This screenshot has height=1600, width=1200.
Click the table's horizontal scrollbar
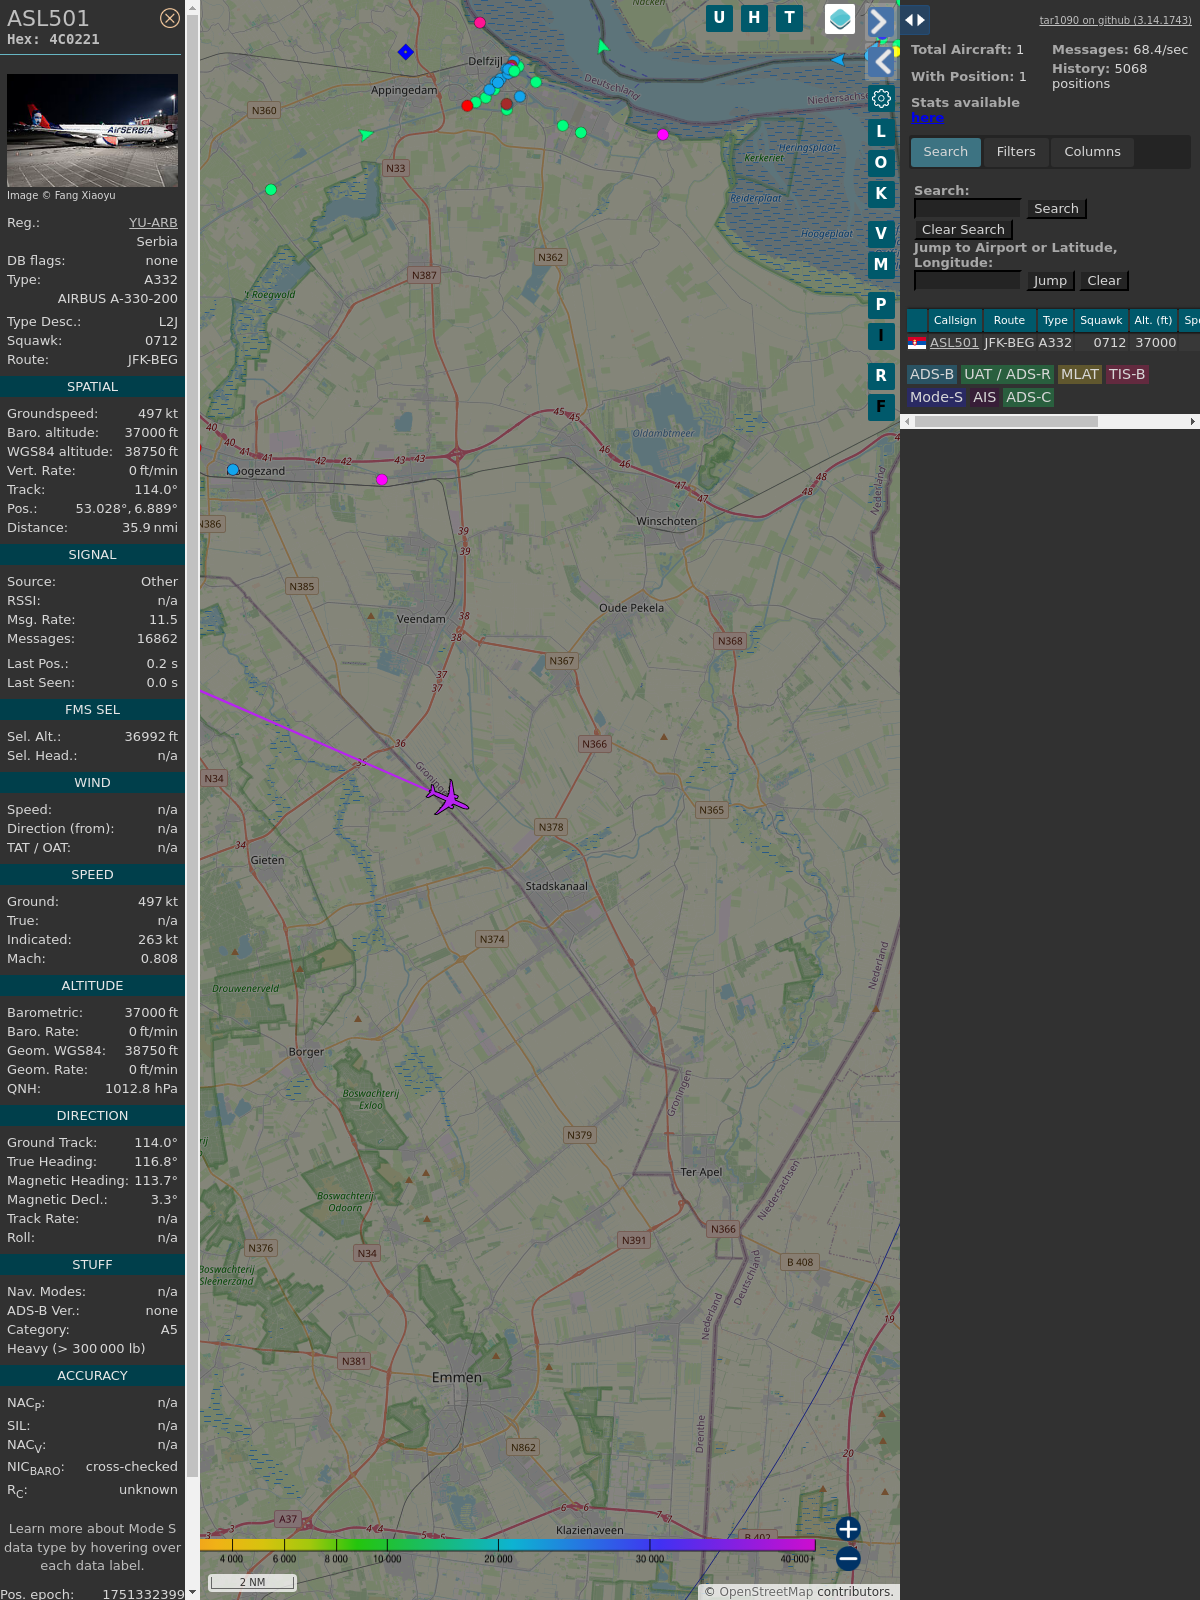tap(1006, 422)
